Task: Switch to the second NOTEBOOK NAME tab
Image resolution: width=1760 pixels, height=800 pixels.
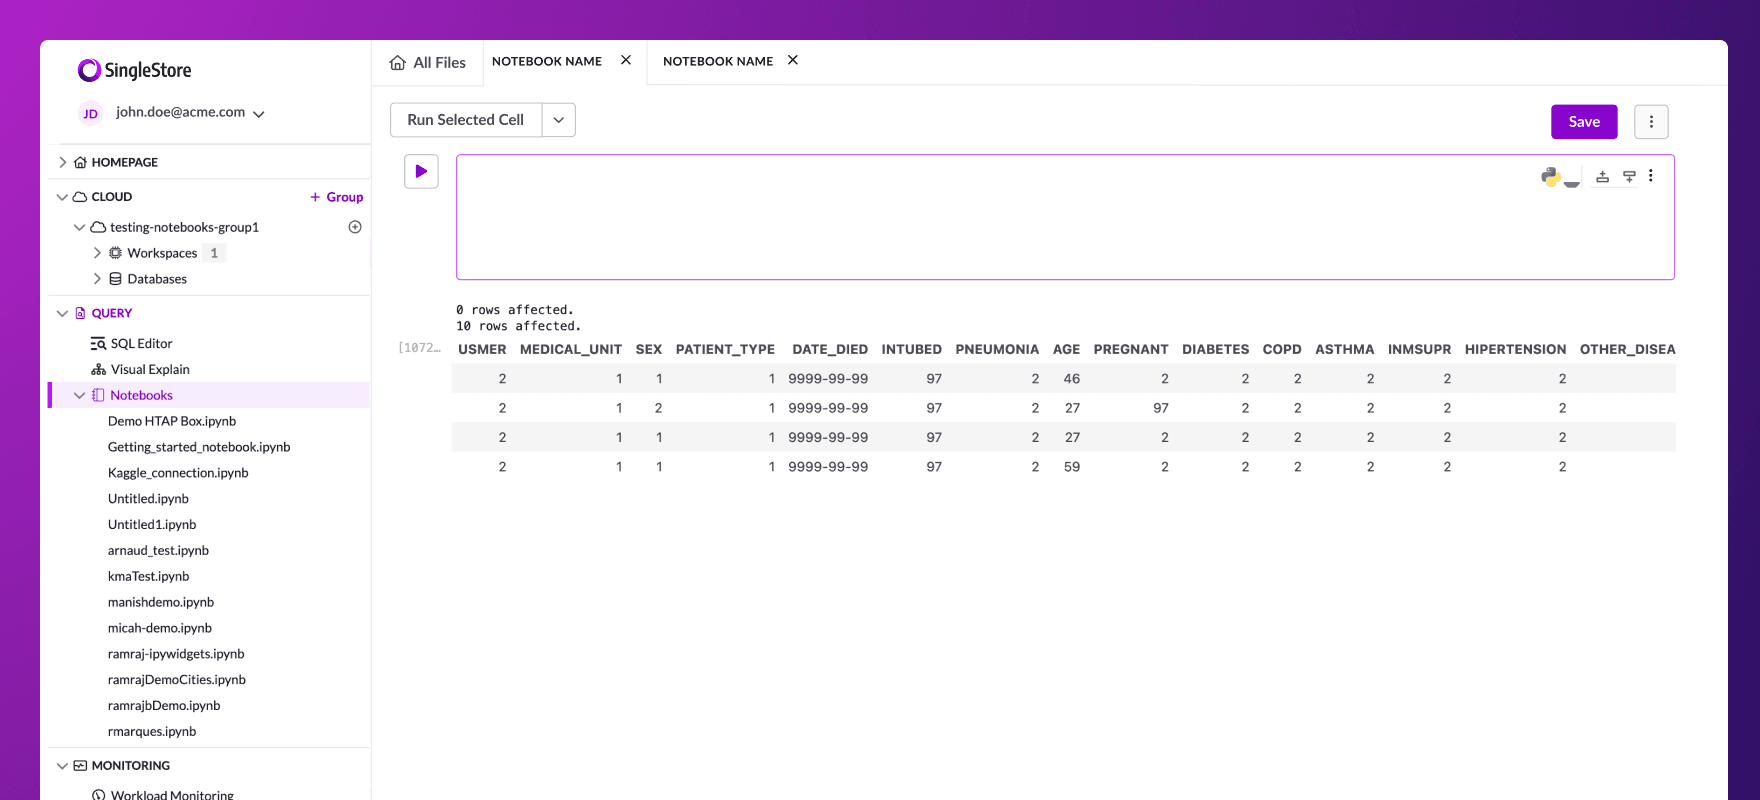Action: (x=718, y=61)
